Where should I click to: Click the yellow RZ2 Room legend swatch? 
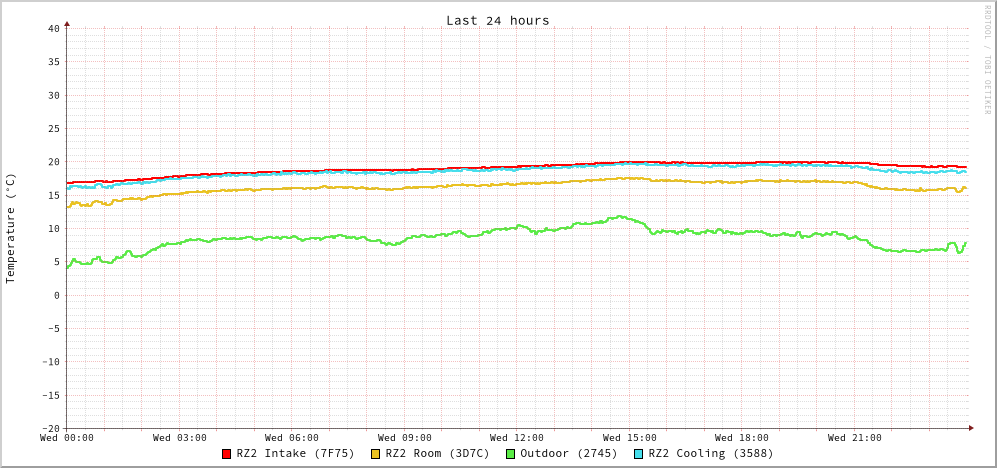[x=376, y=454]
